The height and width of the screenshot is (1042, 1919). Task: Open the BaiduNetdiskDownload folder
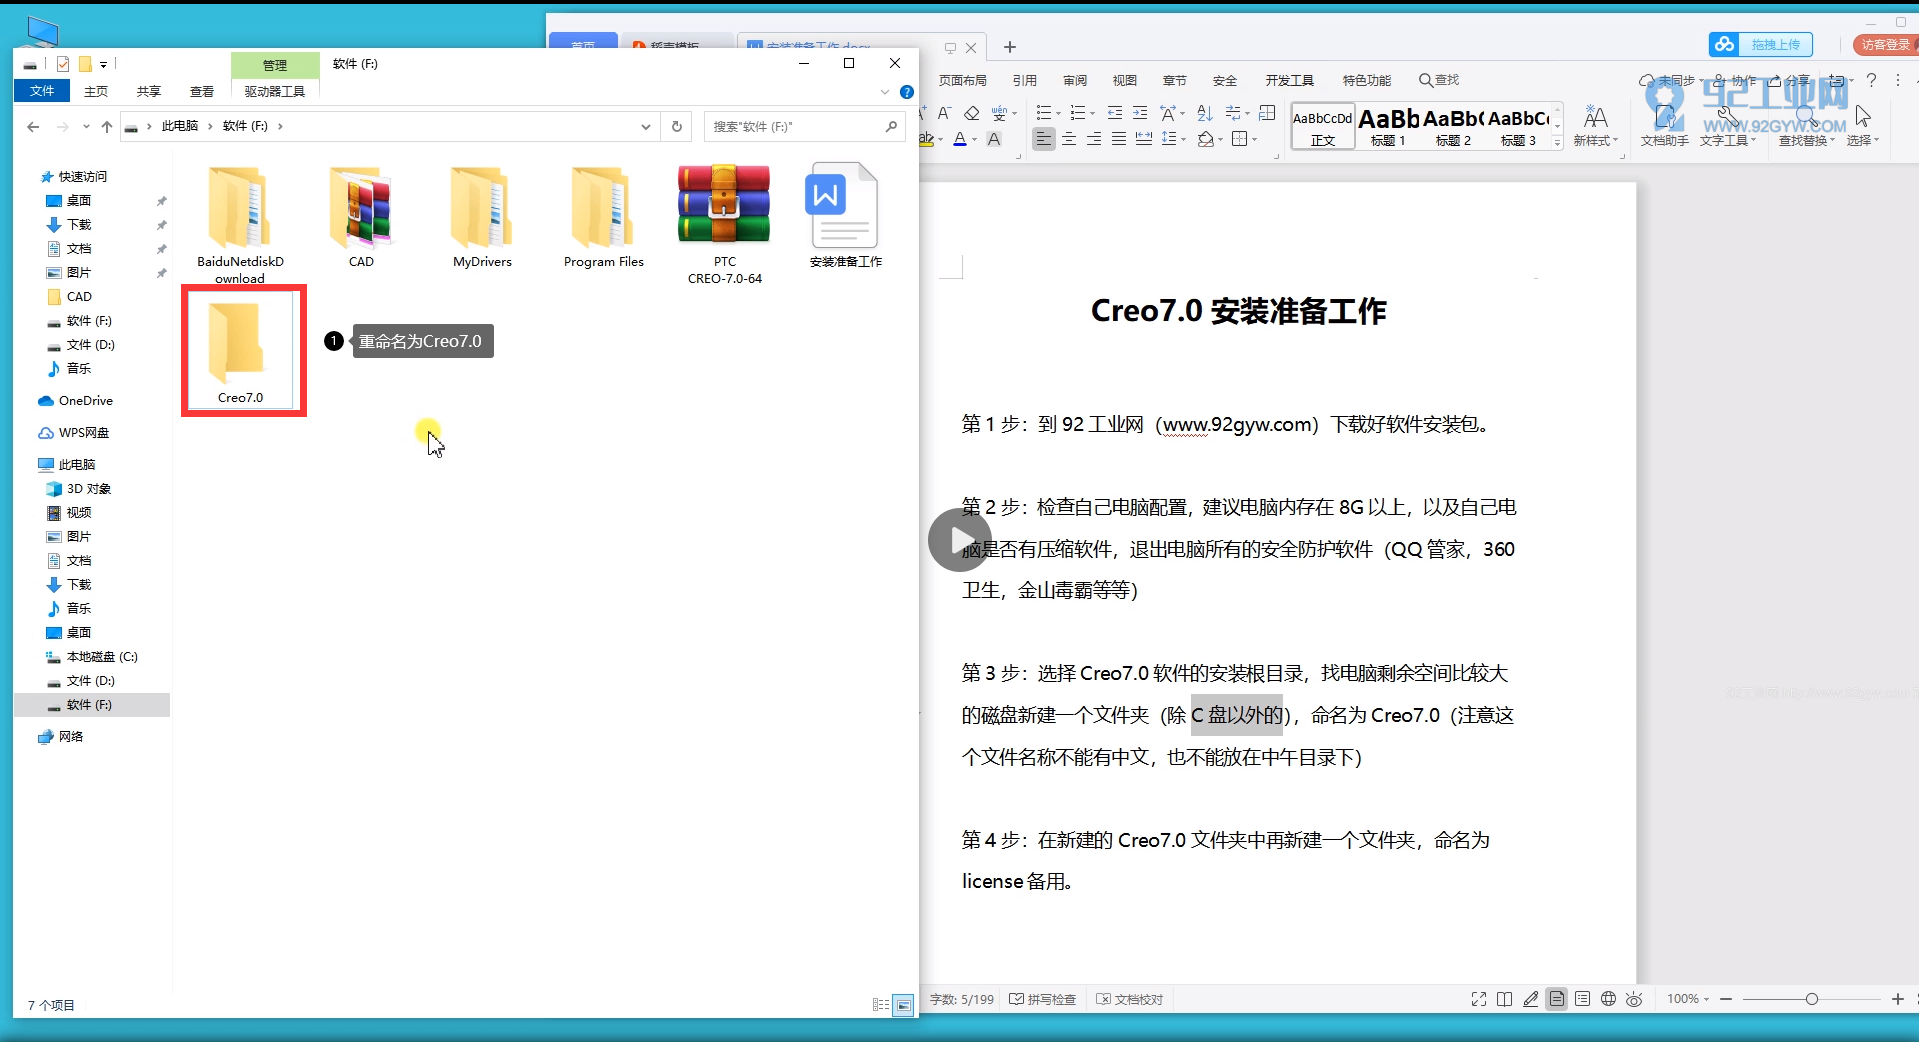[x=240, y=225]
